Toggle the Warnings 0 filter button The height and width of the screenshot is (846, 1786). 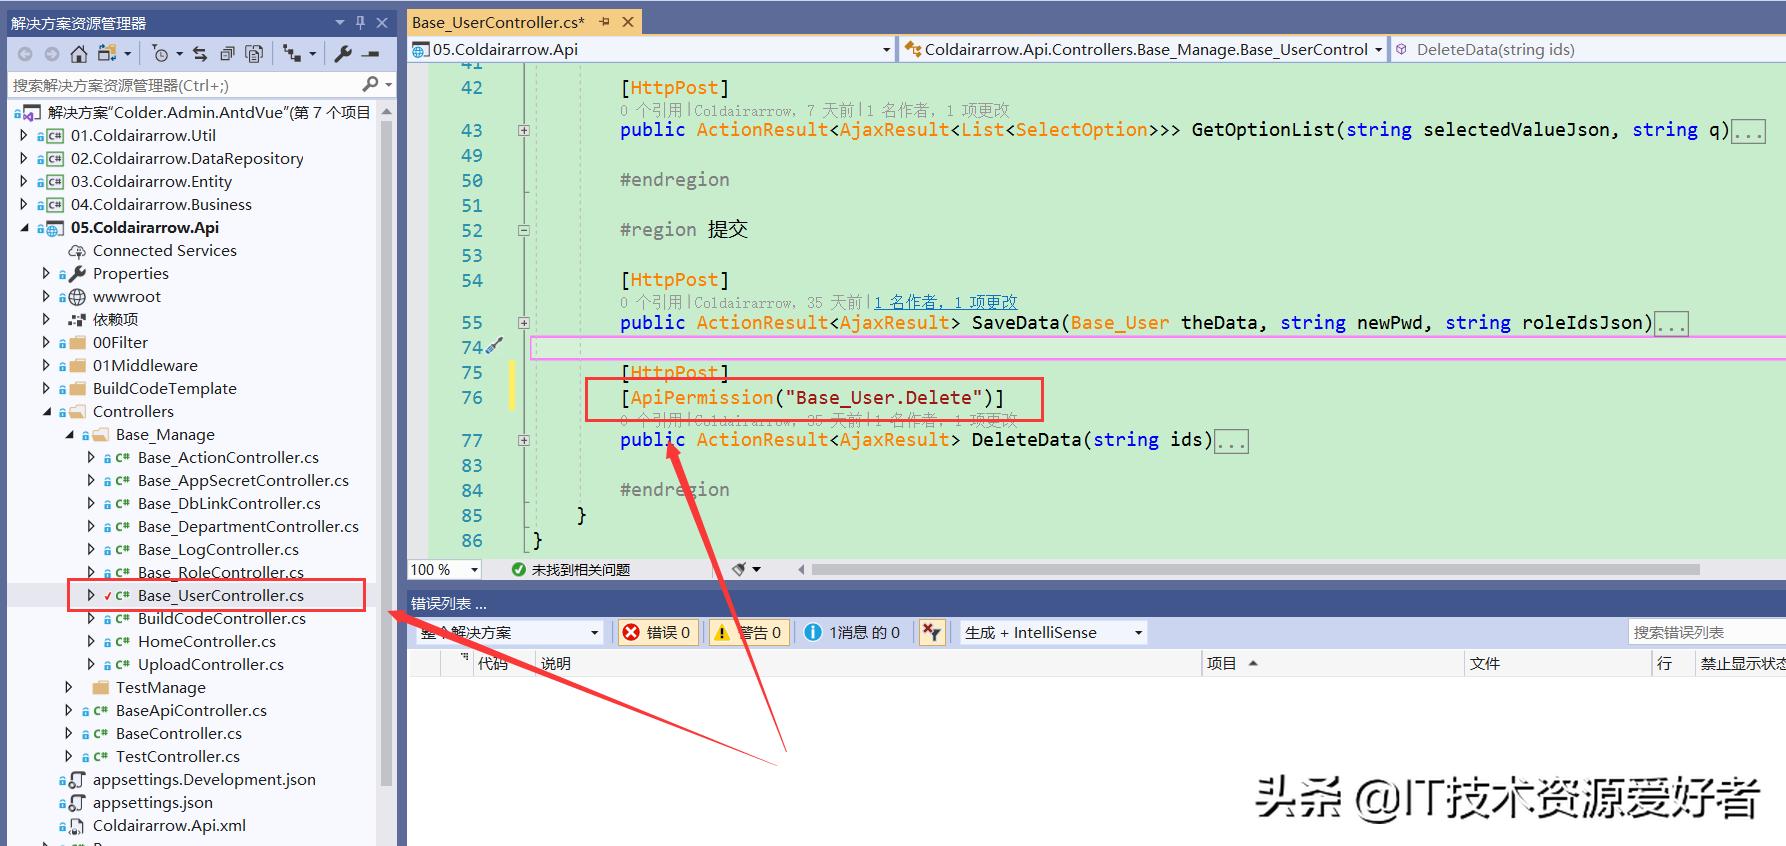tap(749, 632)
